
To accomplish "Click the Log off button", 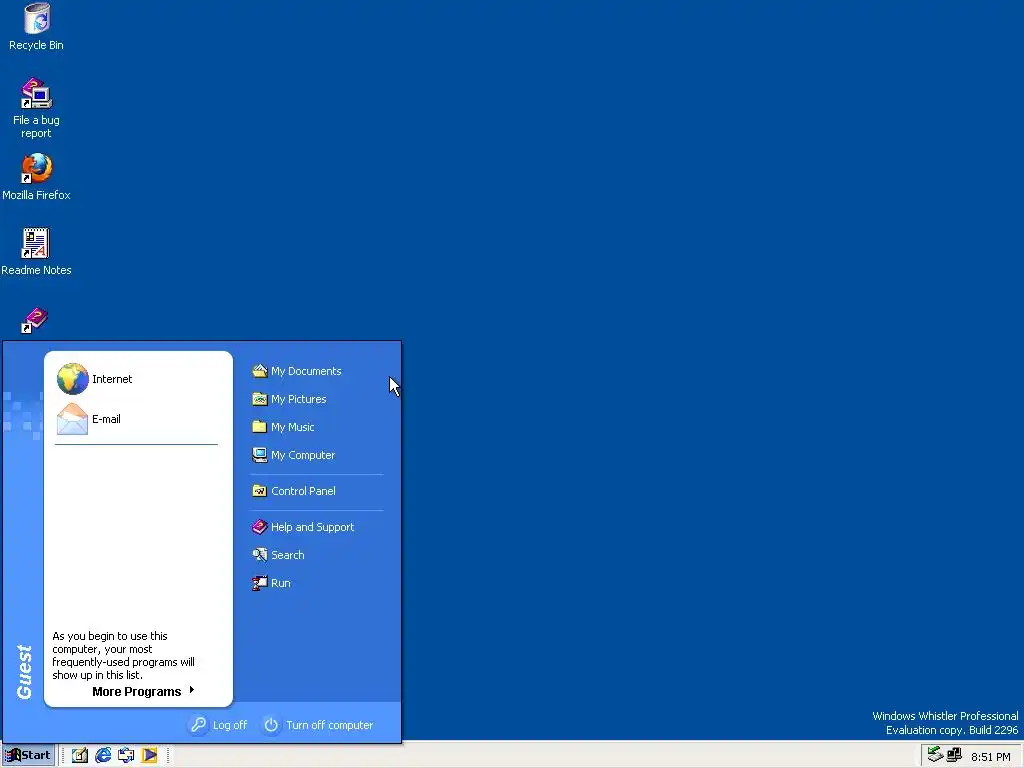I will (219, 725).
